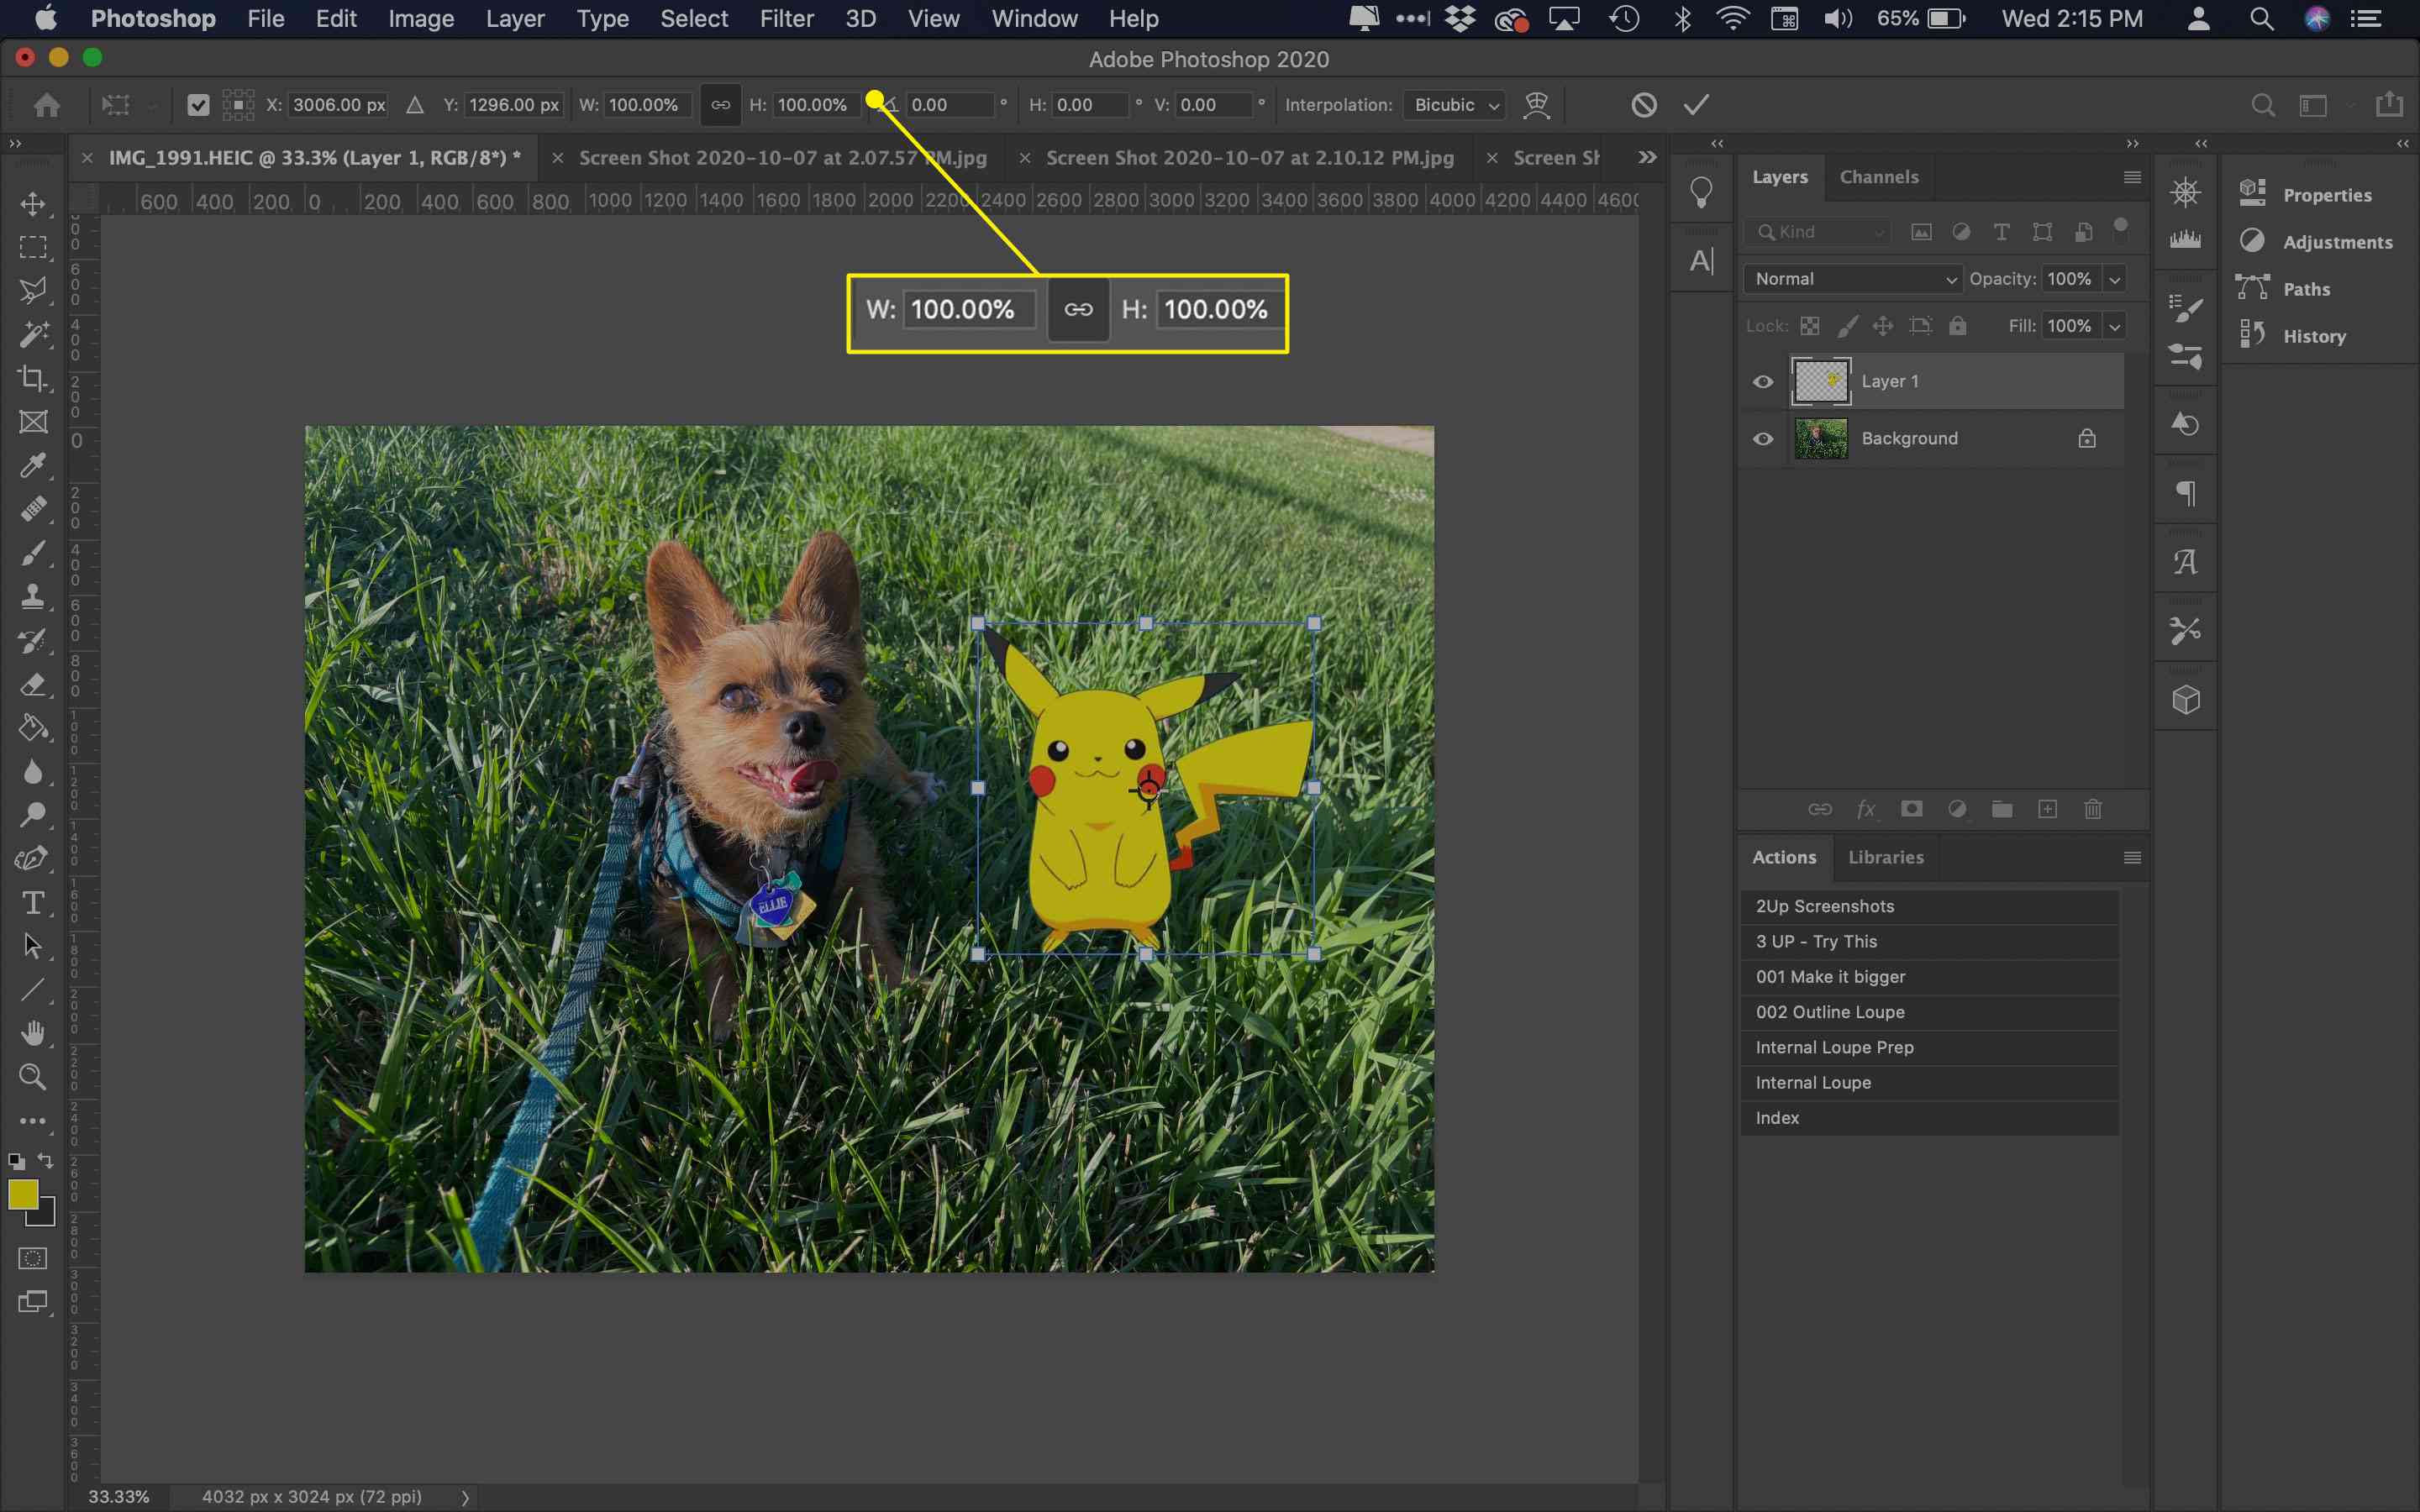Create new group folder icon
Screen dimensions: 2420x1512
pyautogui.click(x=2002, y=809)
